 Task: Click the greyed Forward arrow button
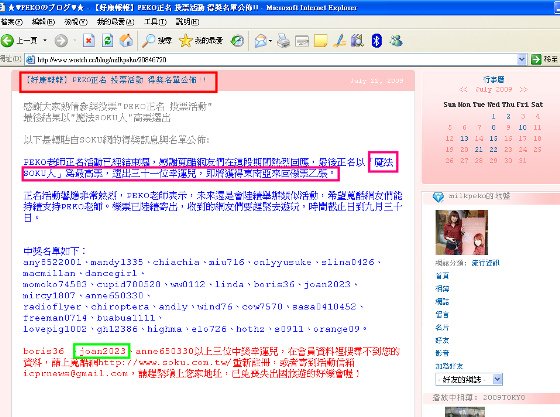pos(61,40)
